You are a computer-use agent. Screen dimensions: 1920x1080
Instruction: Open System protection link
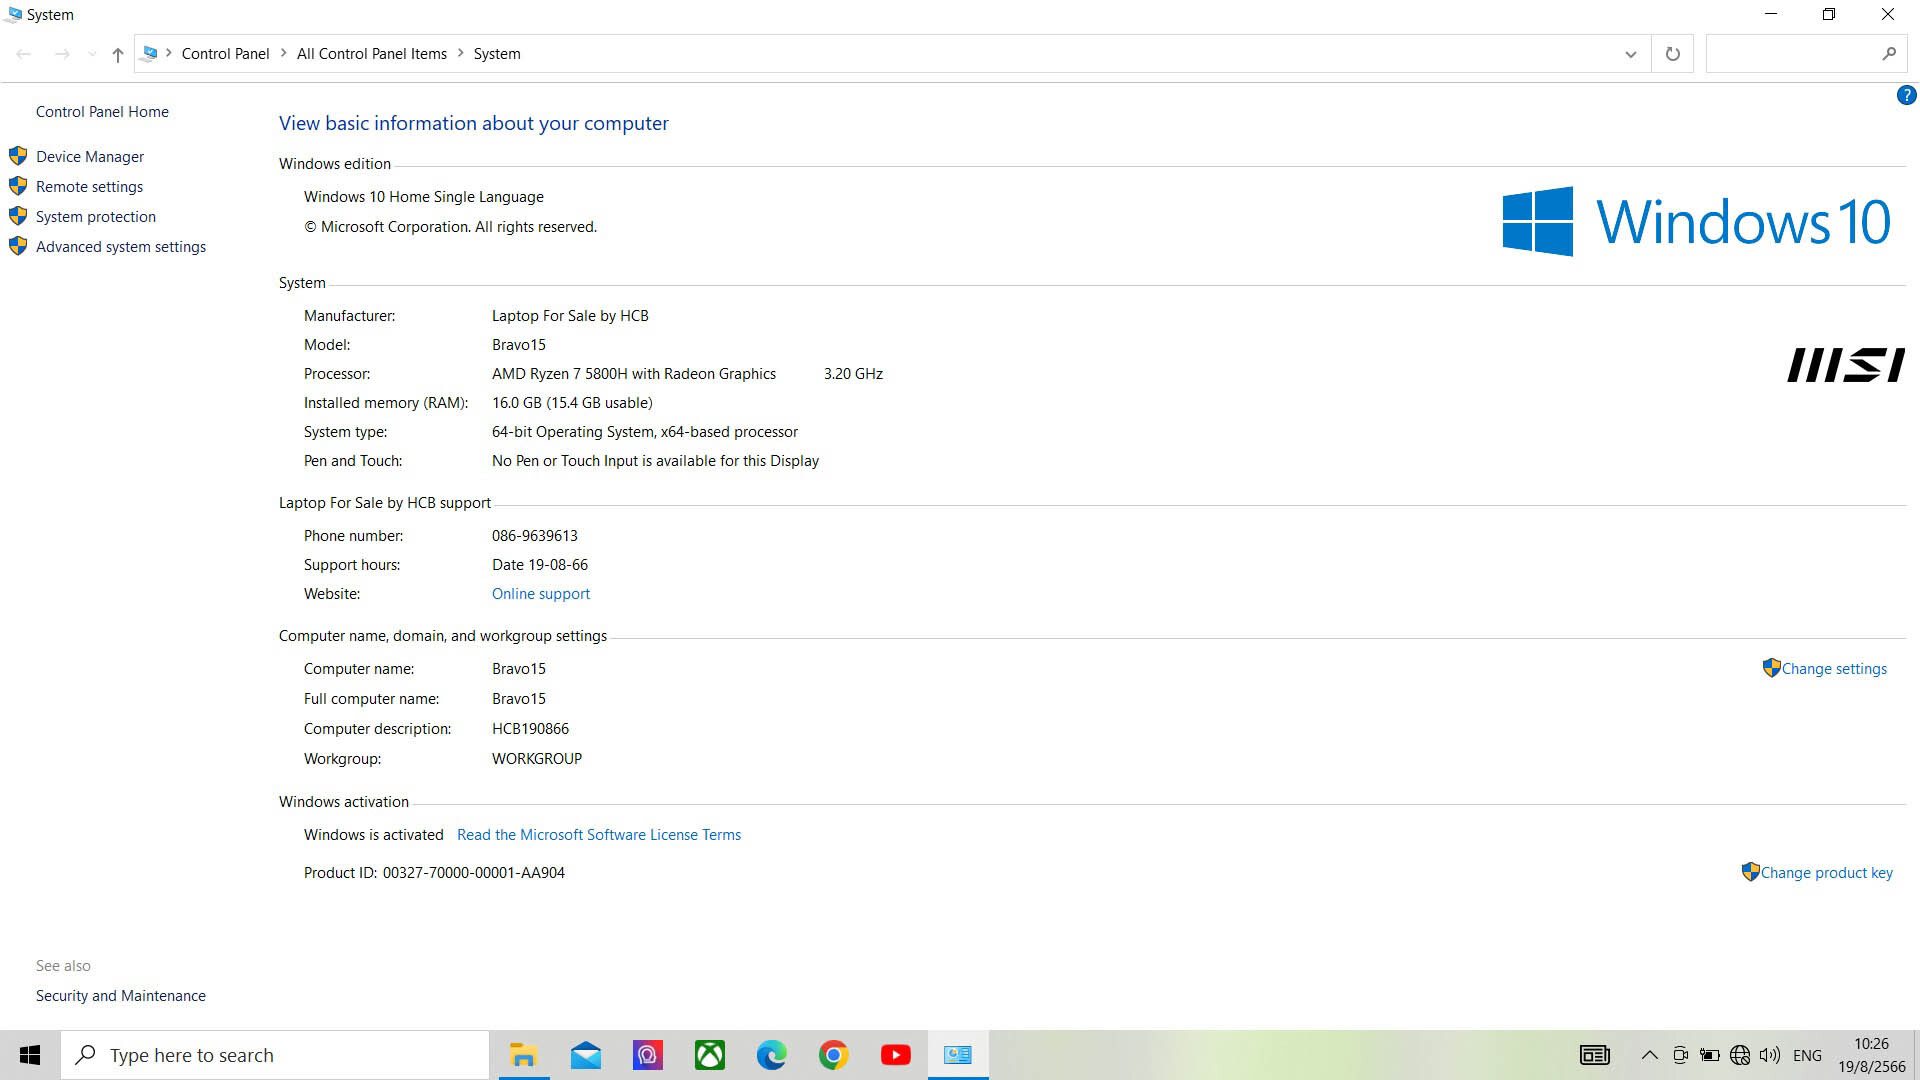(x=96, y=217)
